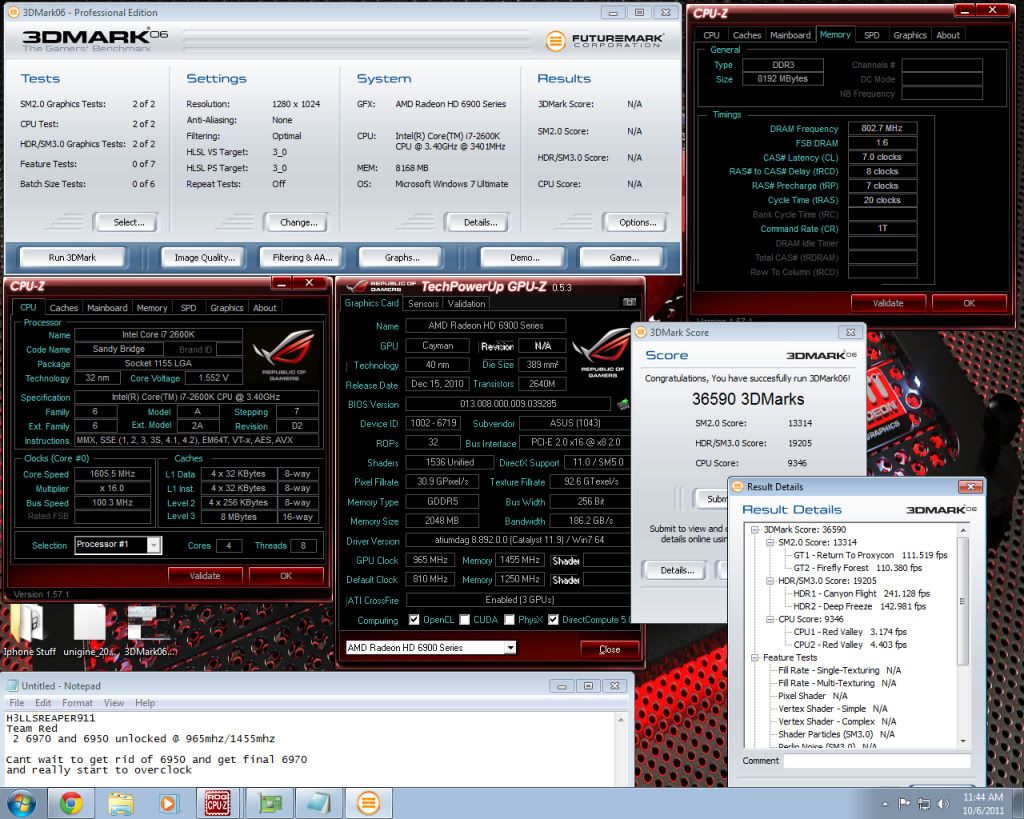1024x819 pixels.
Task: Click Details... in 3DMark Score window
Action: tap(677, 570)
